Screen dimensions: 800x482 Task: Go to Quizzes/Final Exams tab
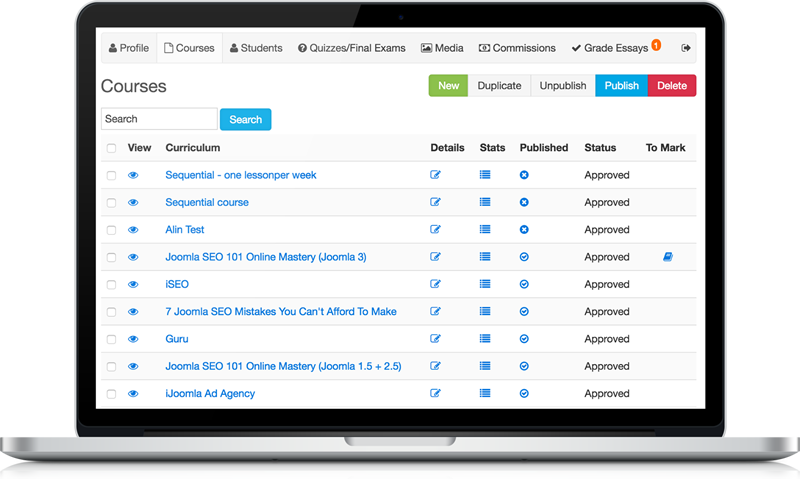(x=352, y=48)
